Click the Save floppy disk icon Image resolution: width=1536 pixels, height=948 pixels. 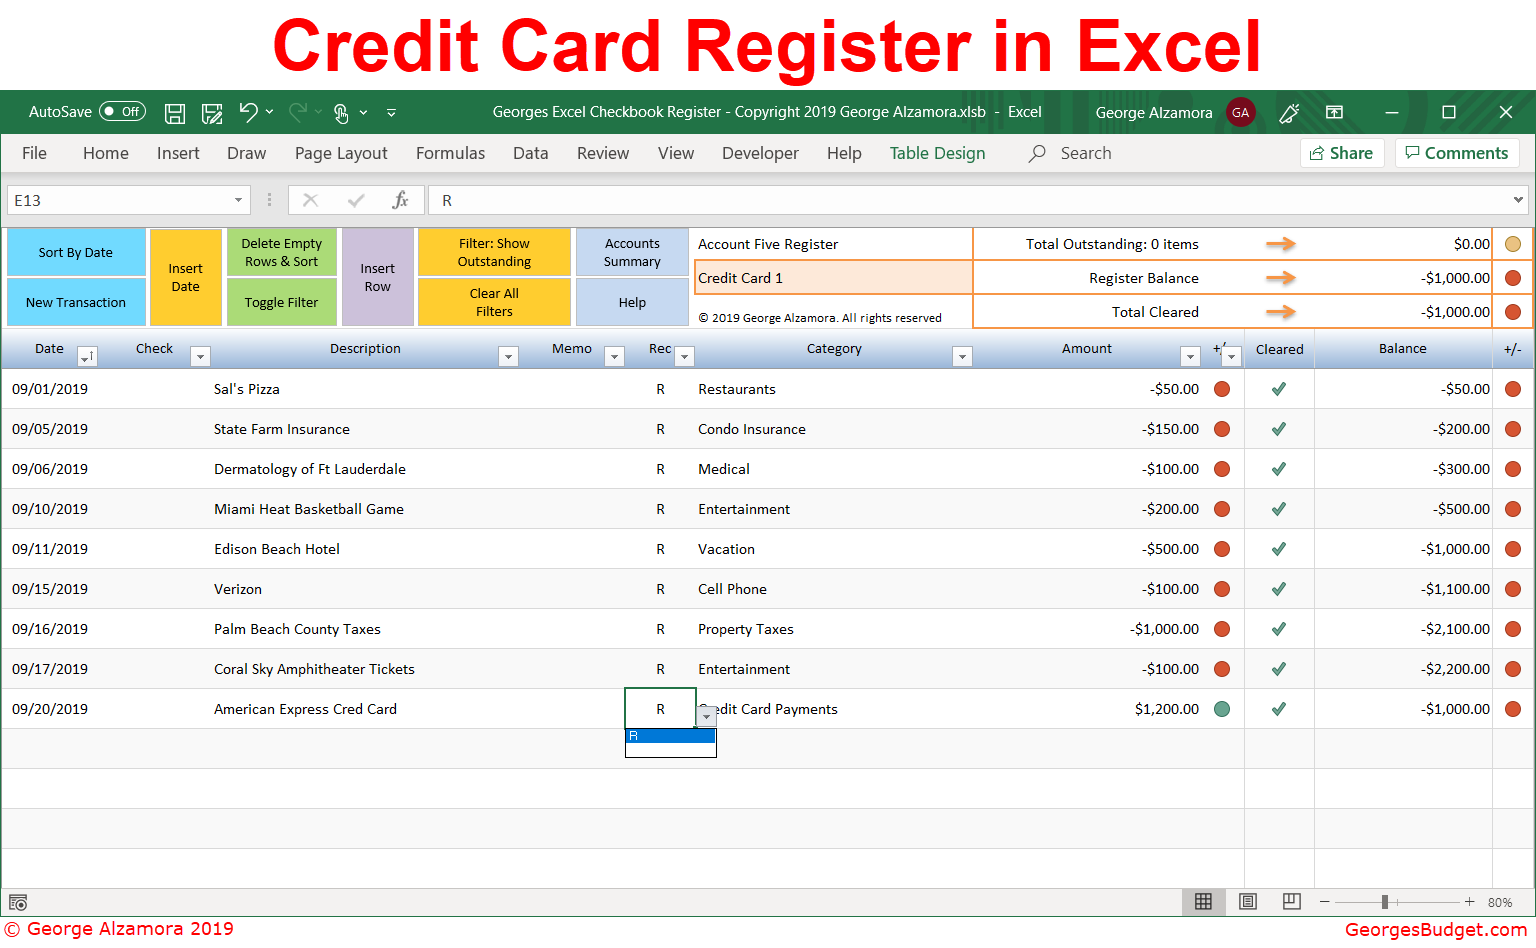175,113
